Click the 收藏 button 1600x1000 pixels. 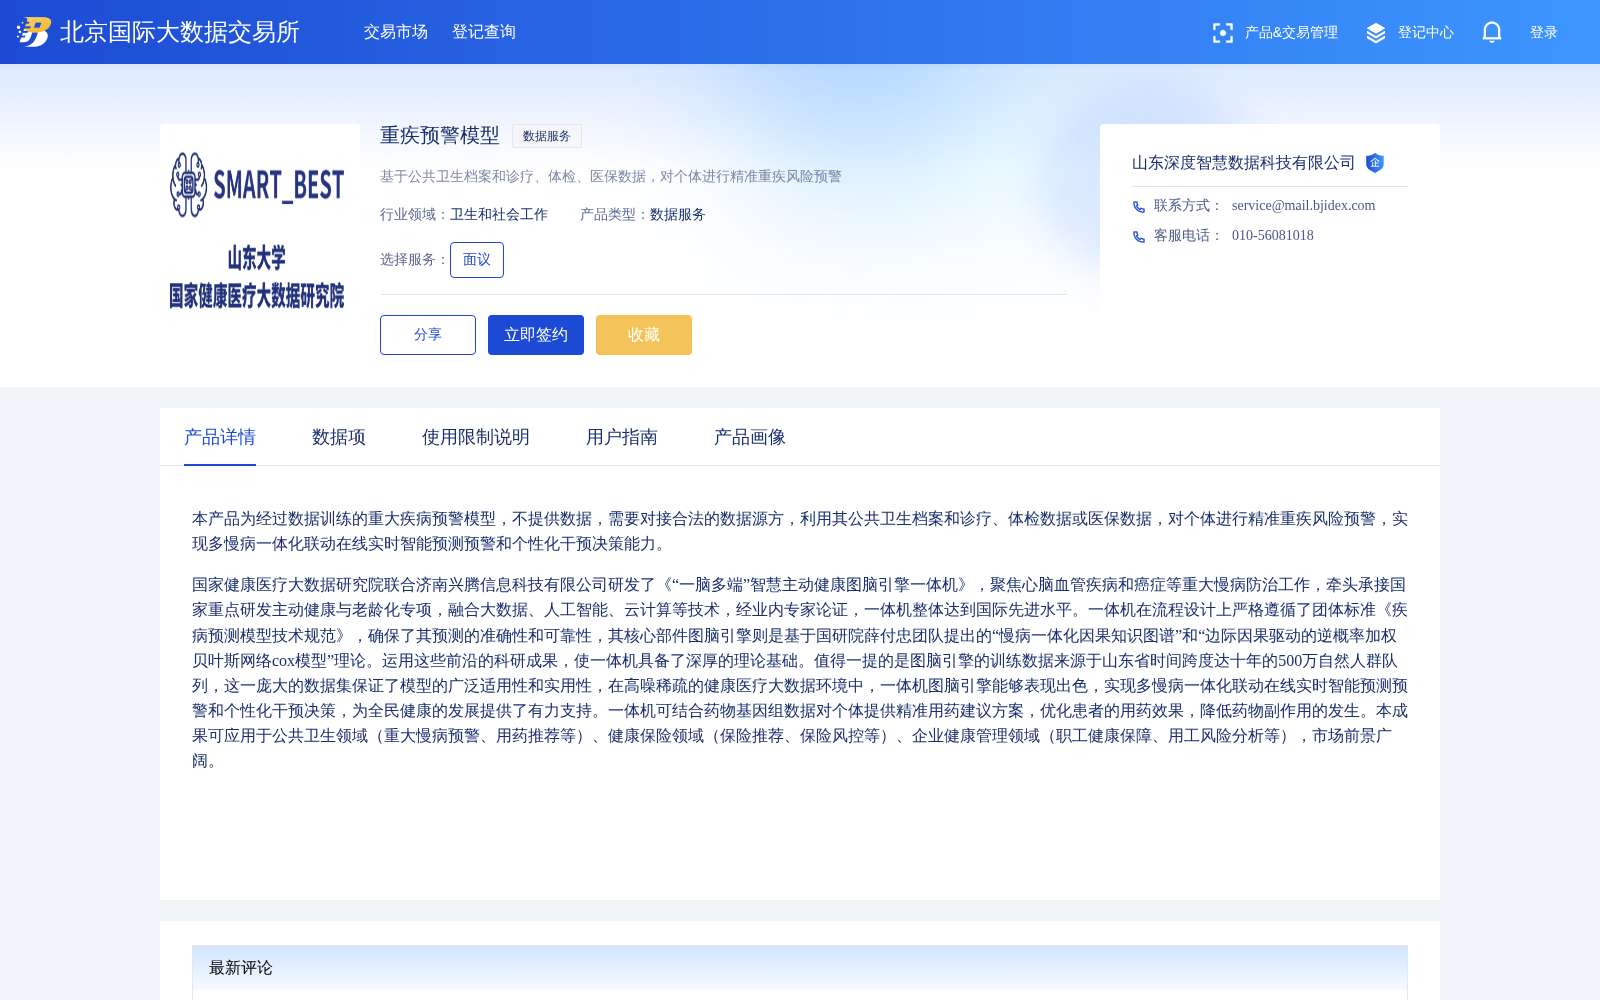pyautogui.click(x=644, y=335)
